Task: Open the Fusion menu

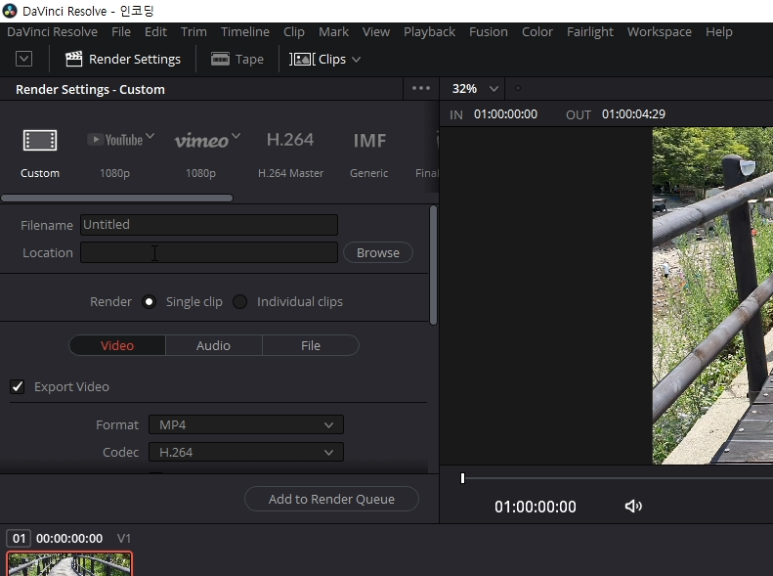Action: tap(488, 32)
